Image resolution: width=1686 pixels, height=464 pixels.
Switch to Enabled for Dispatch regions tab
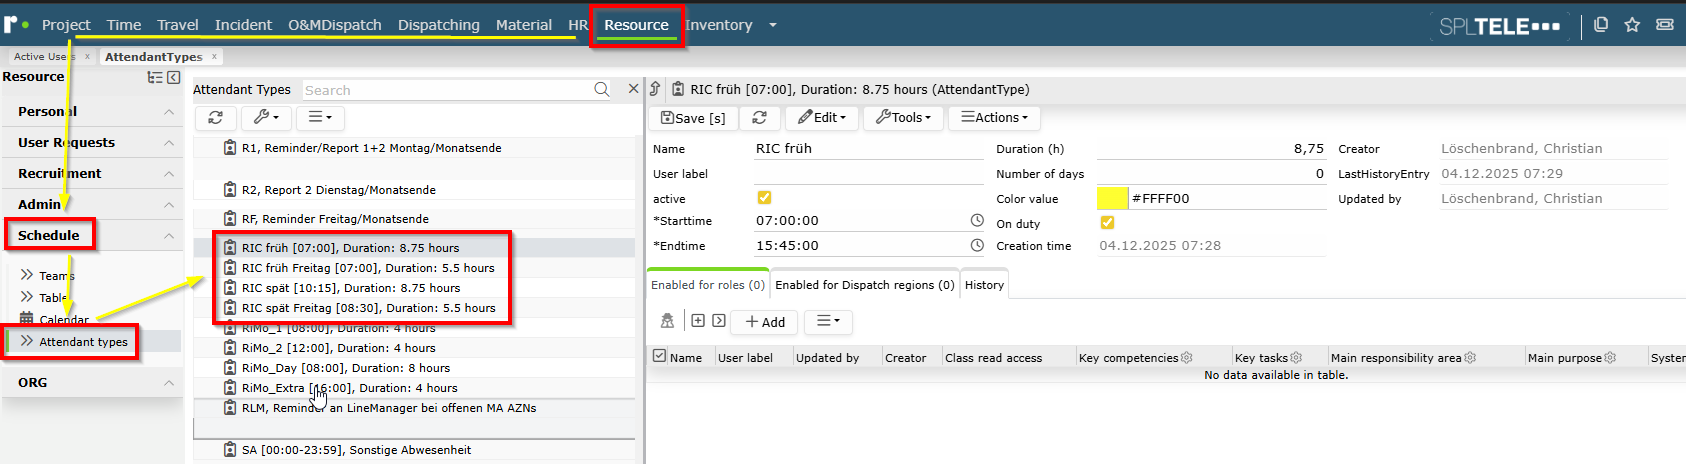coord(865,285)
